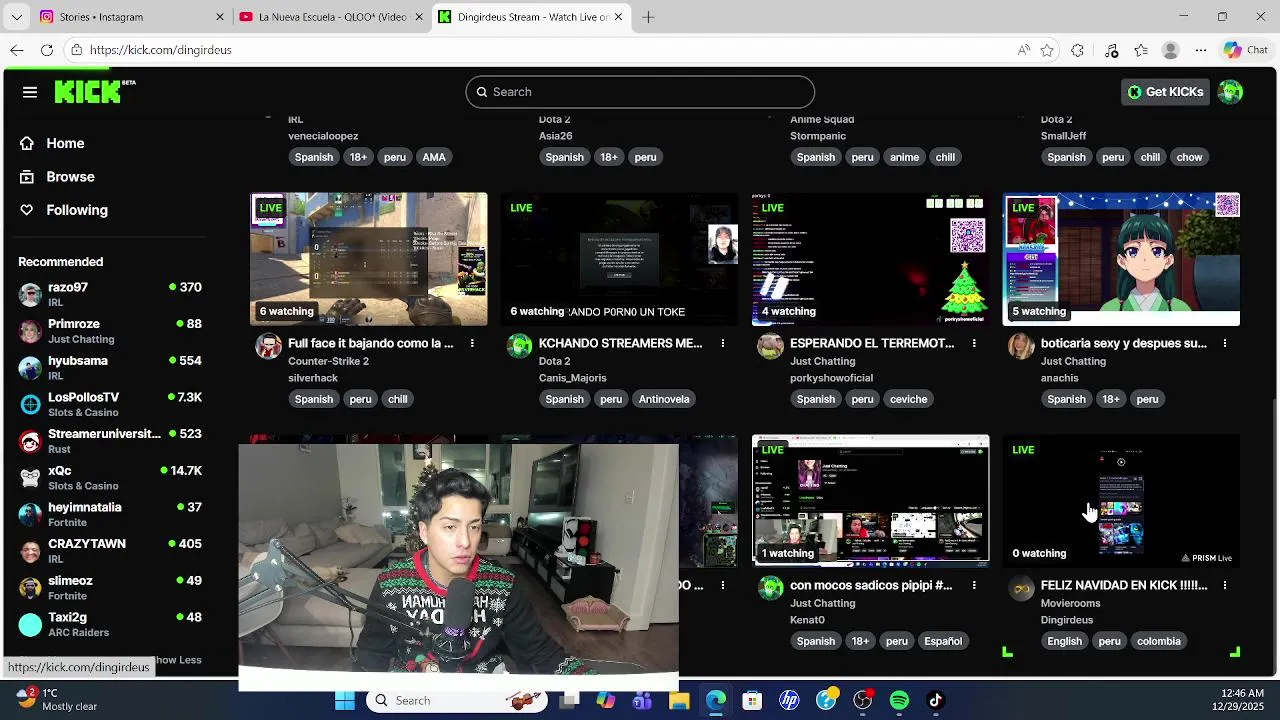Open Edge Settings and more ellipsis

point(1201,50)
